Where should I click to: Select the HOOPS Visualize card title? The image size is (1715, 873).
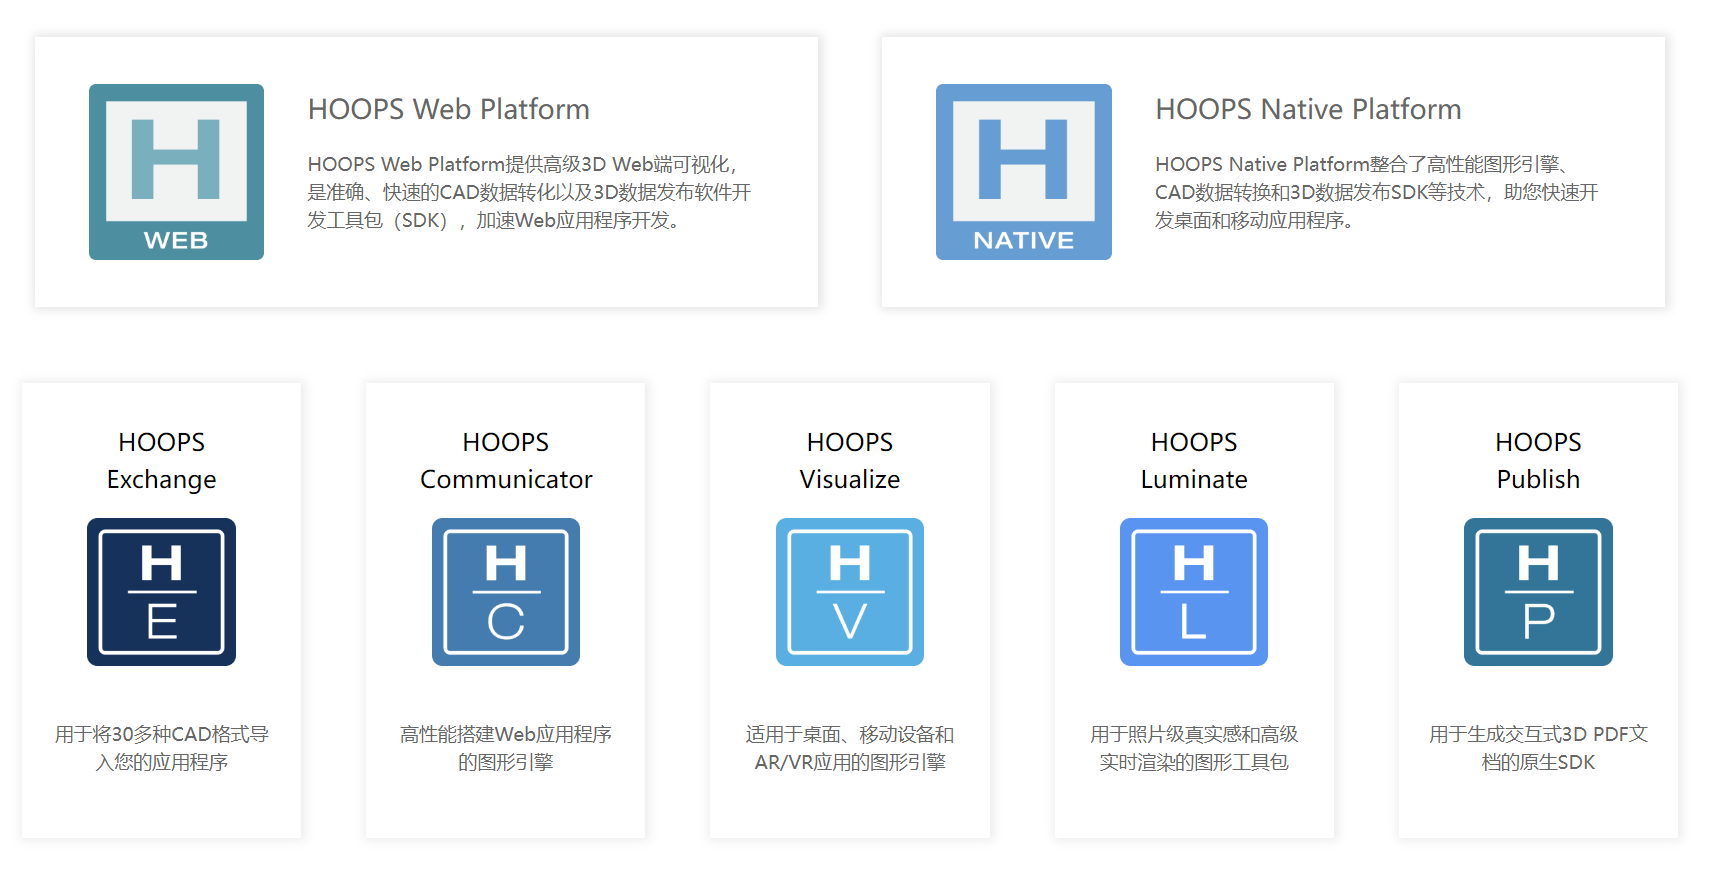[x=850, y=460]
